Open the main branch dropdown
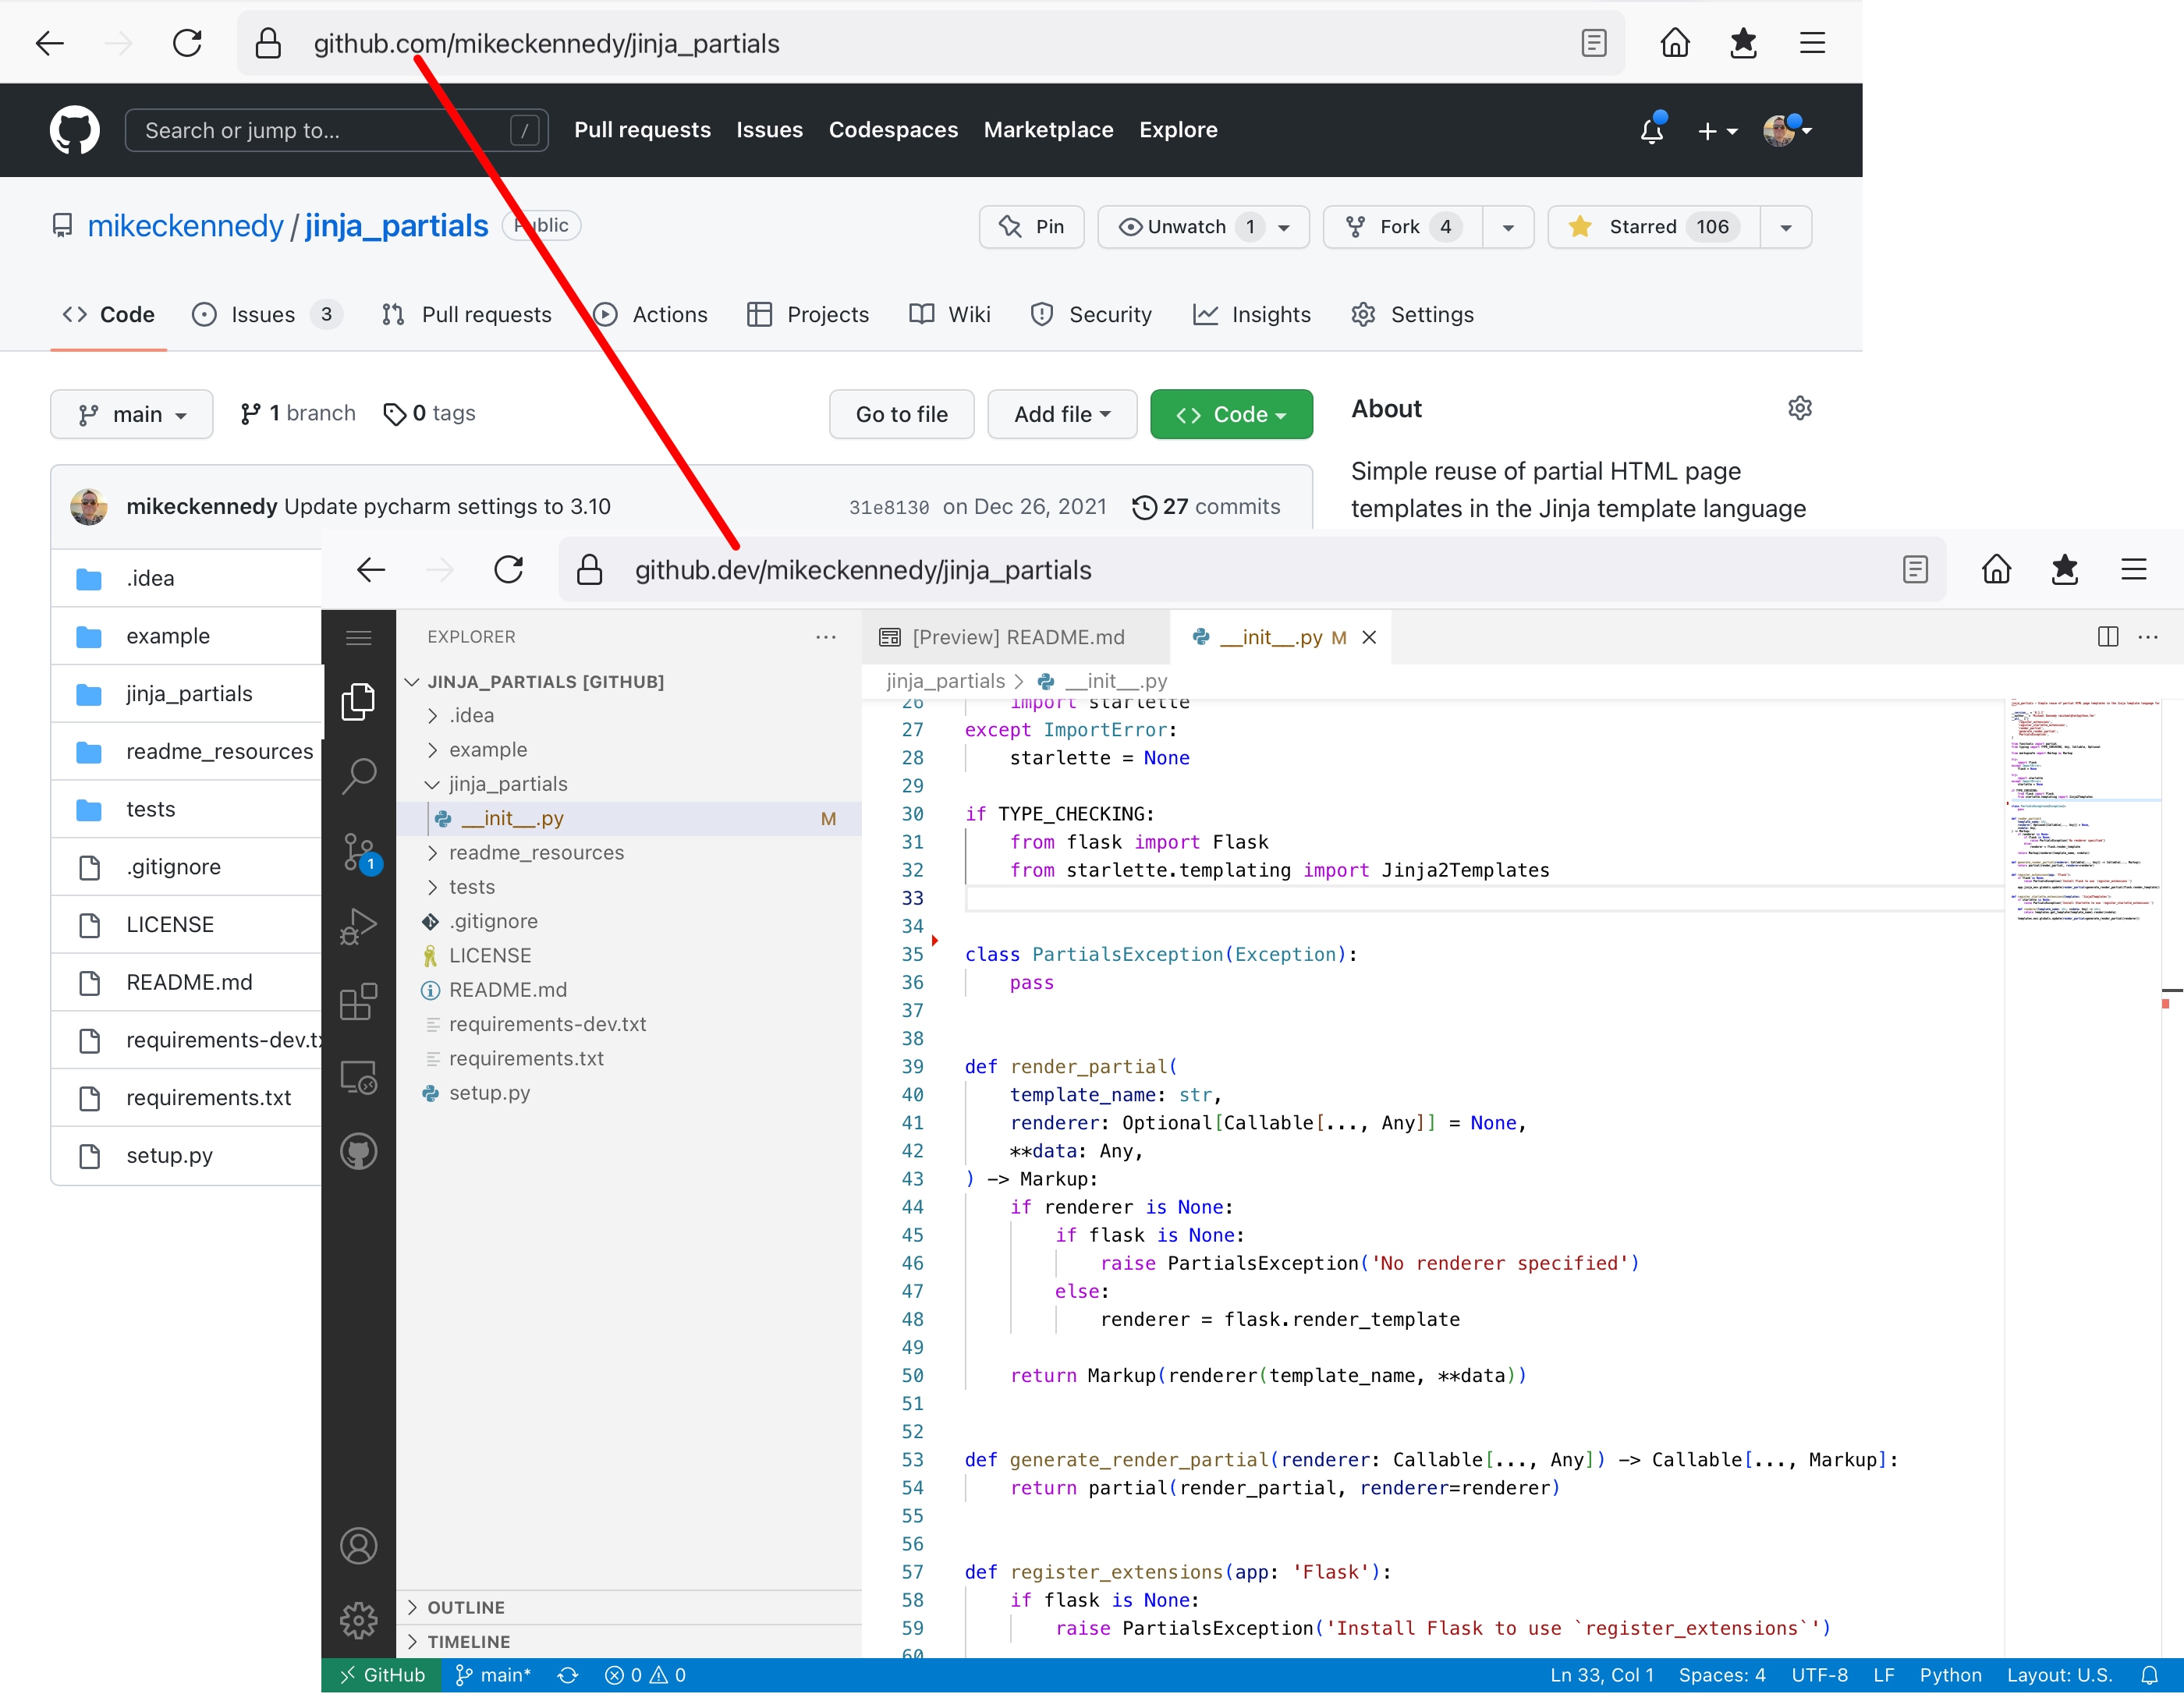Screen dimensions: 2184x1694 click(132, 414)
